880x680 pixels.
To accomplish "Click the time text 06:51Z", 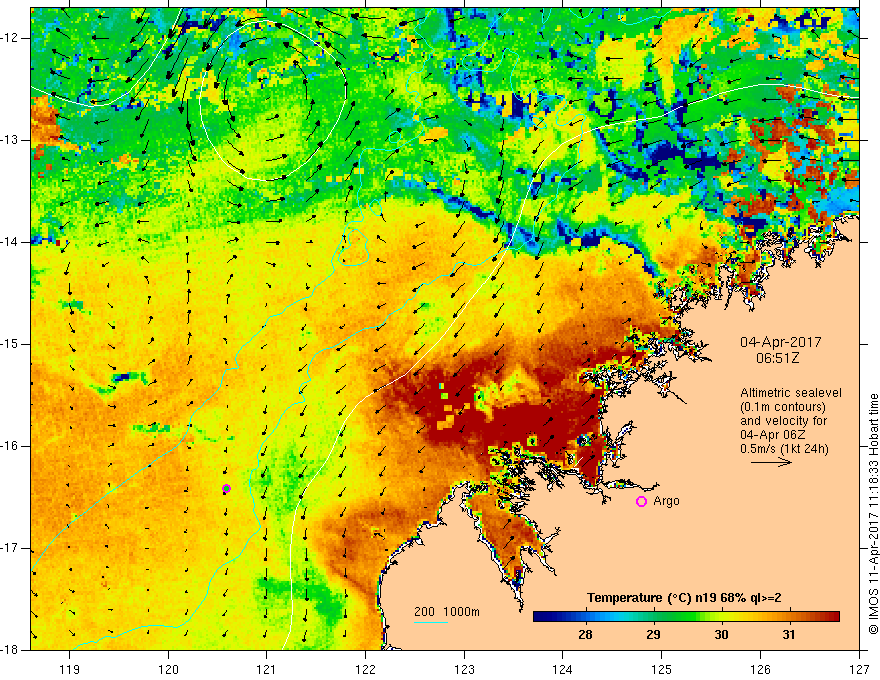I will (777, 358).
